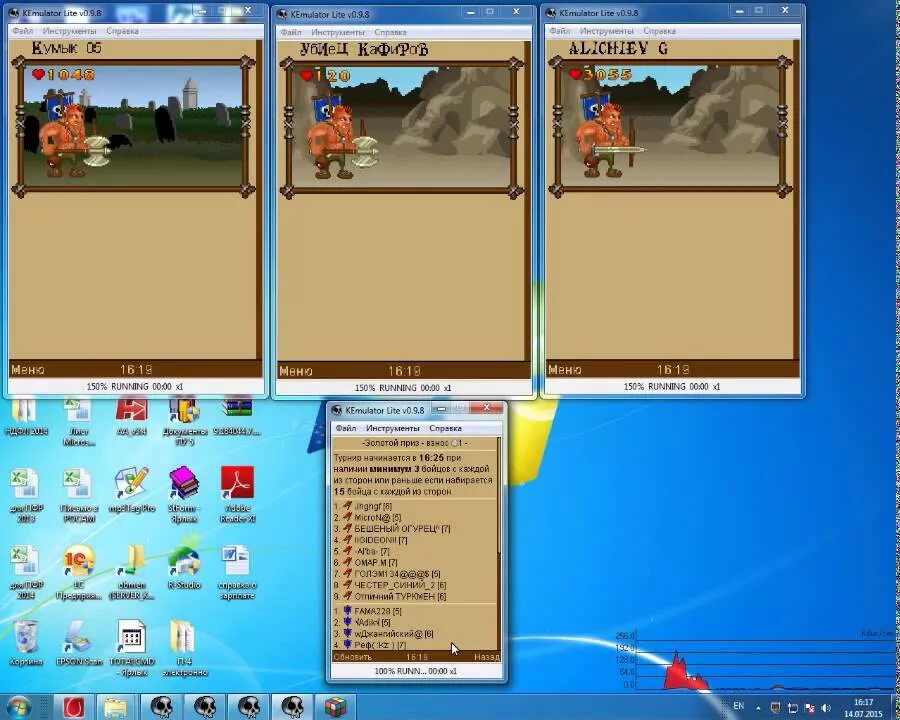Open Файл menu in Кумык 05 window
The image size is (900, 720).
(23, 31)
